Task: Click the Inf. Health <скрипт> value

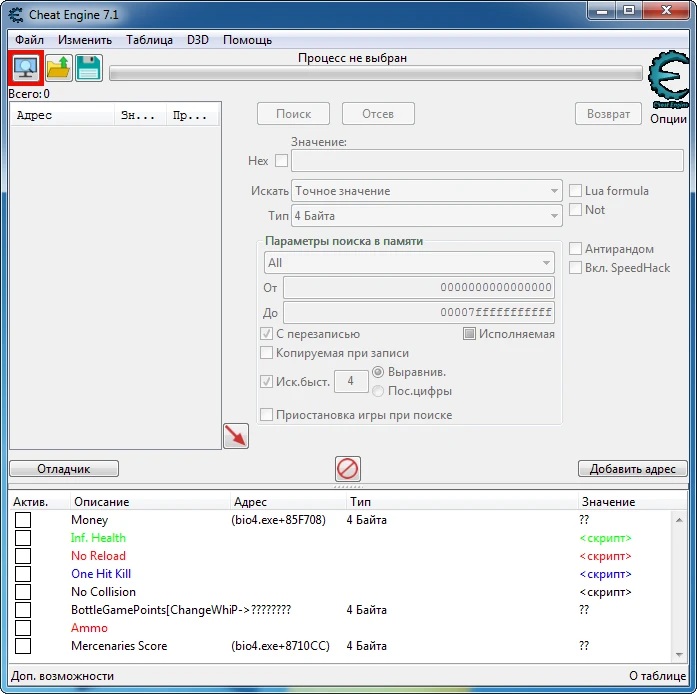Action: 605,538
